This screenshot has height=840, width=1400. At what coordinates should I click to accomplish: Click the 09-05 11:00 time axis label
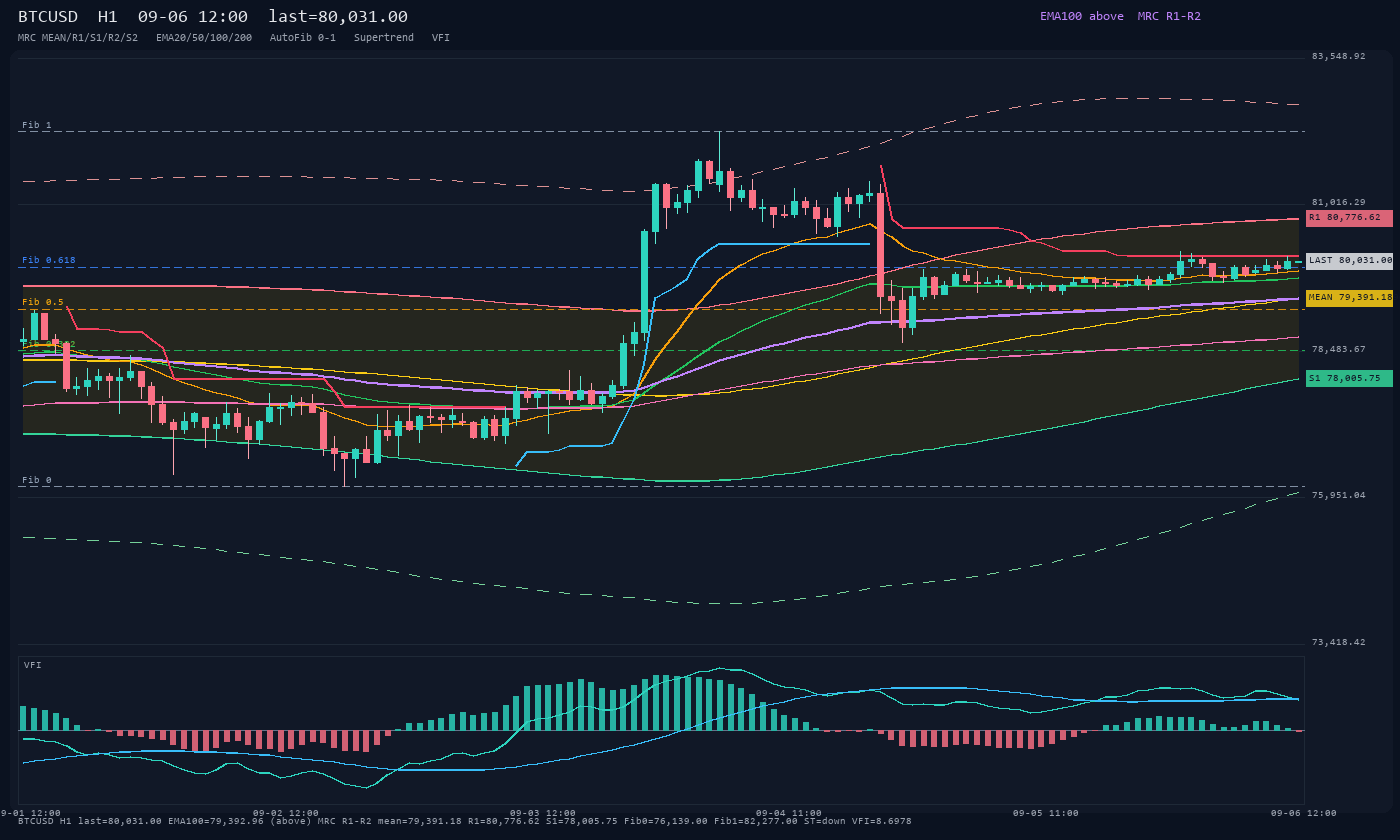1046,813
